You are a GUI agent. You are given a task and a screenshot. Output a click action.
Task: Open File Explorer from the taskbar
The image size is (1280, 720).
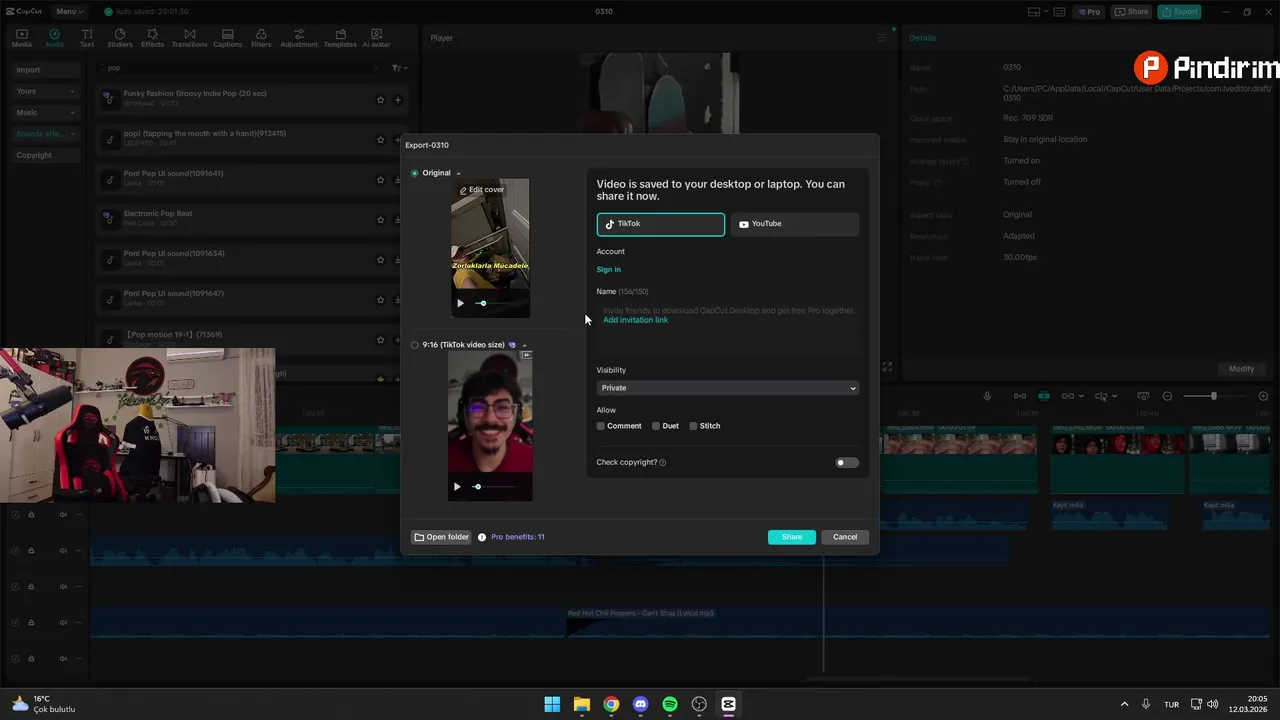pyautogui.click(x=581, y=704)
